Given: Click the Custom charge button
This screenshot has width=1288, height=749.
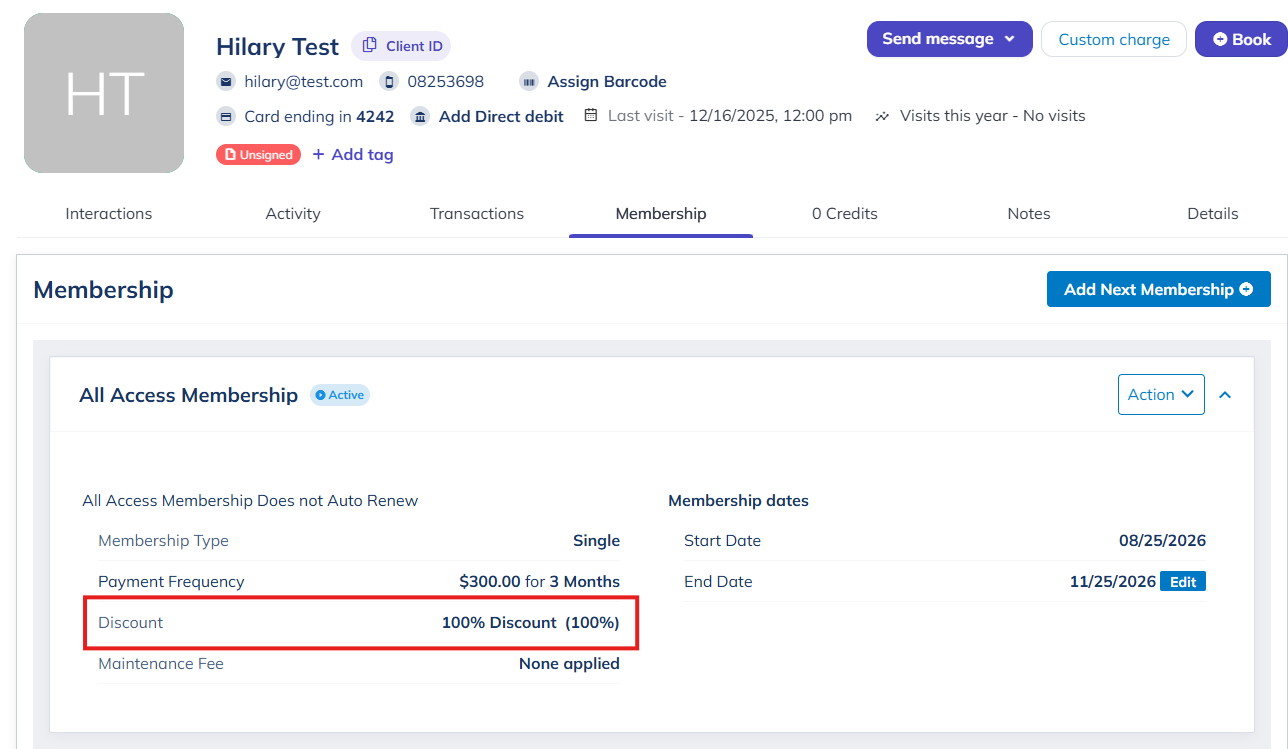Looking at the screenshot, I should point(1114,39).
